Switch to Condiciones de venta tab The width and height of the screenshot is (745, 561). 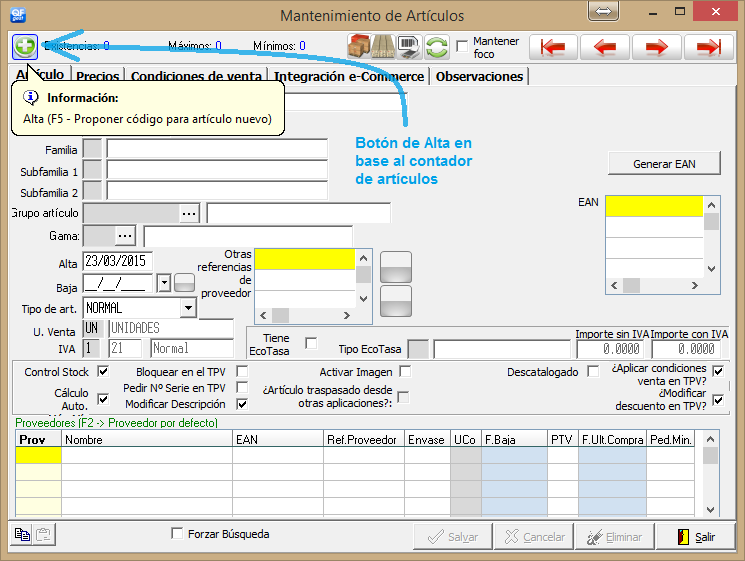(196, 76)
